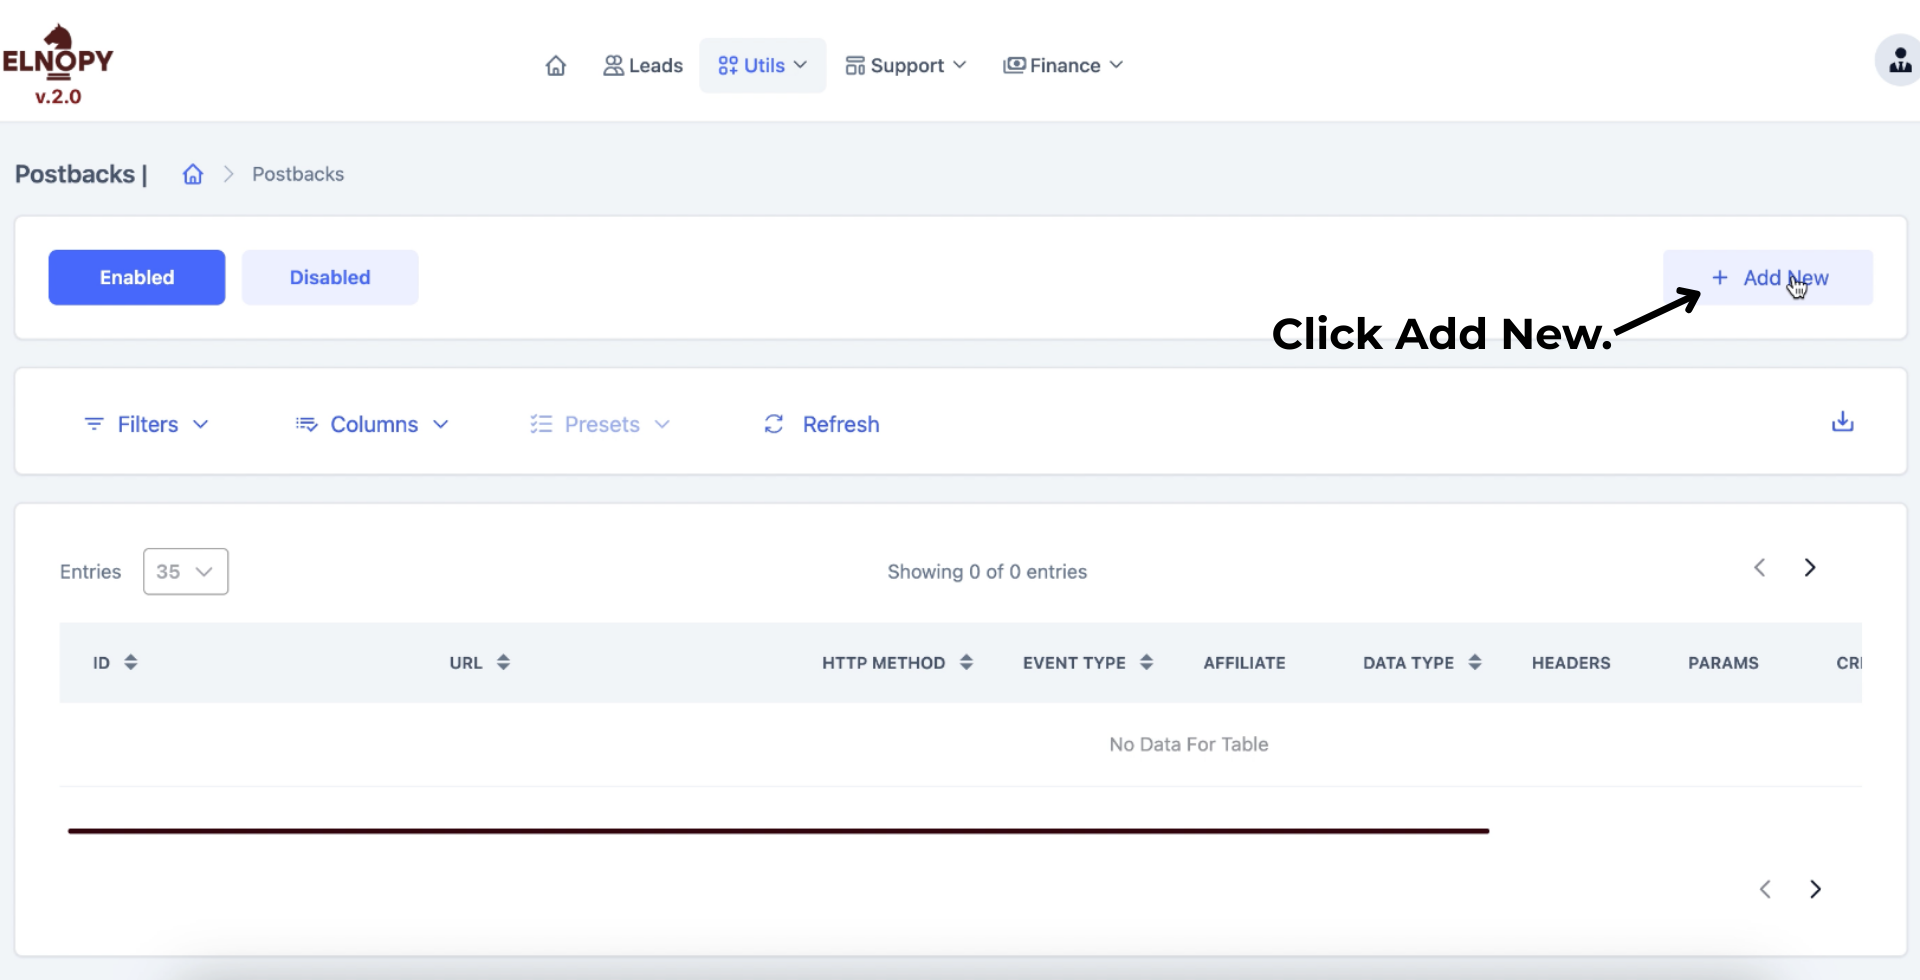Open the Finance menu
Screen dimensions: 1920x980
pos(1063,66)
